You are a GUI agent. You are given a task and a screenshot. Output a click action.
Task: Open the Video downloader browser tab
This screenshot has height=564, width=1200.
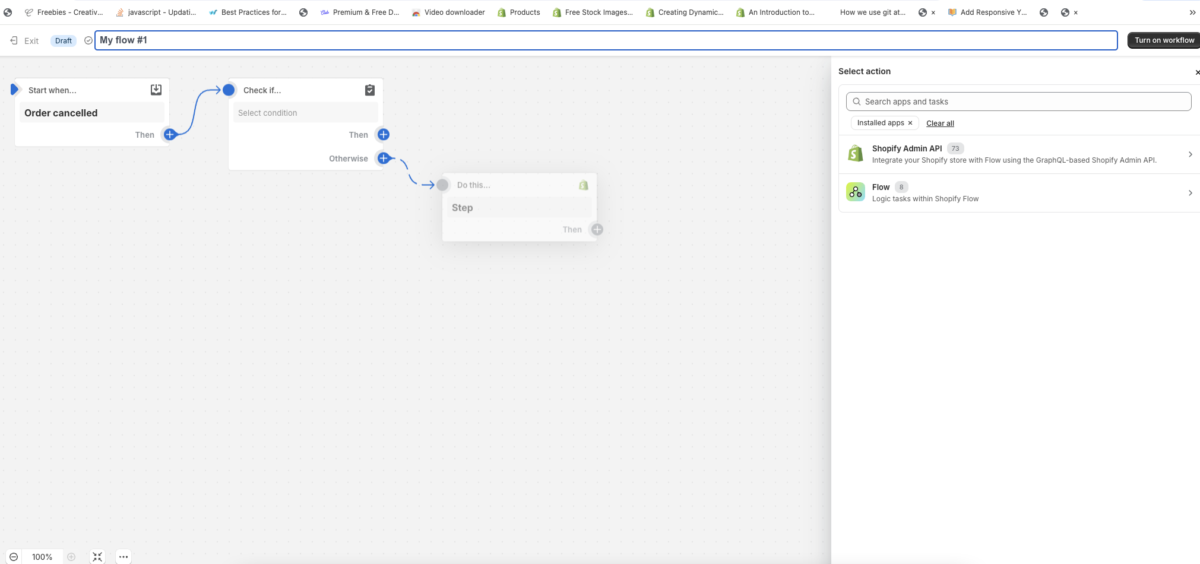pyautogui.click(x=448, y=13)
